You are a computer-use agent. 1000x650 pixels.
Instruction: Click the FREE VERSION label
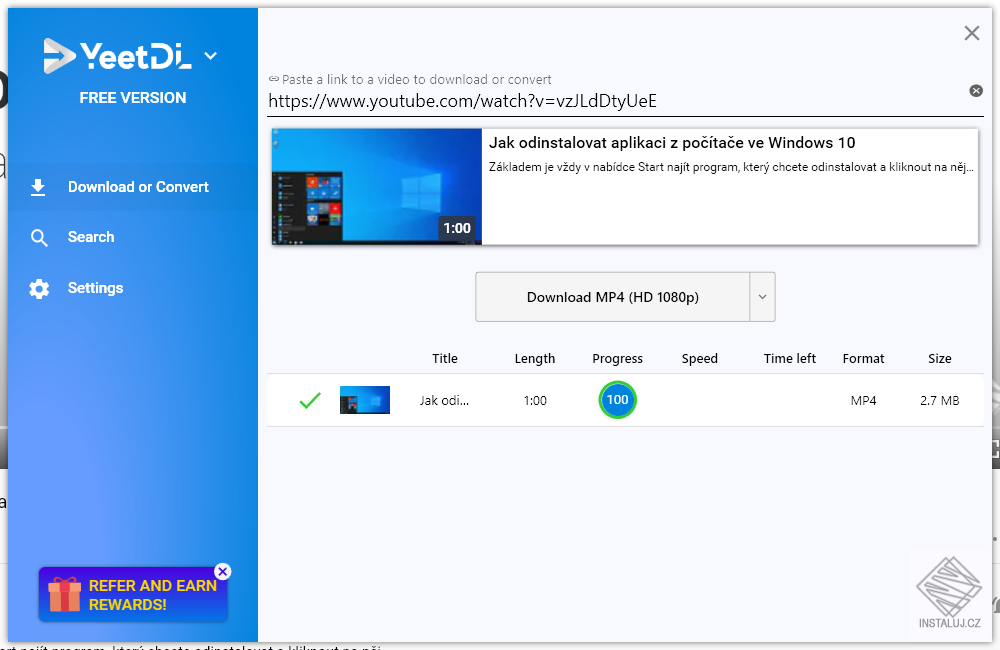coord(133,98)
